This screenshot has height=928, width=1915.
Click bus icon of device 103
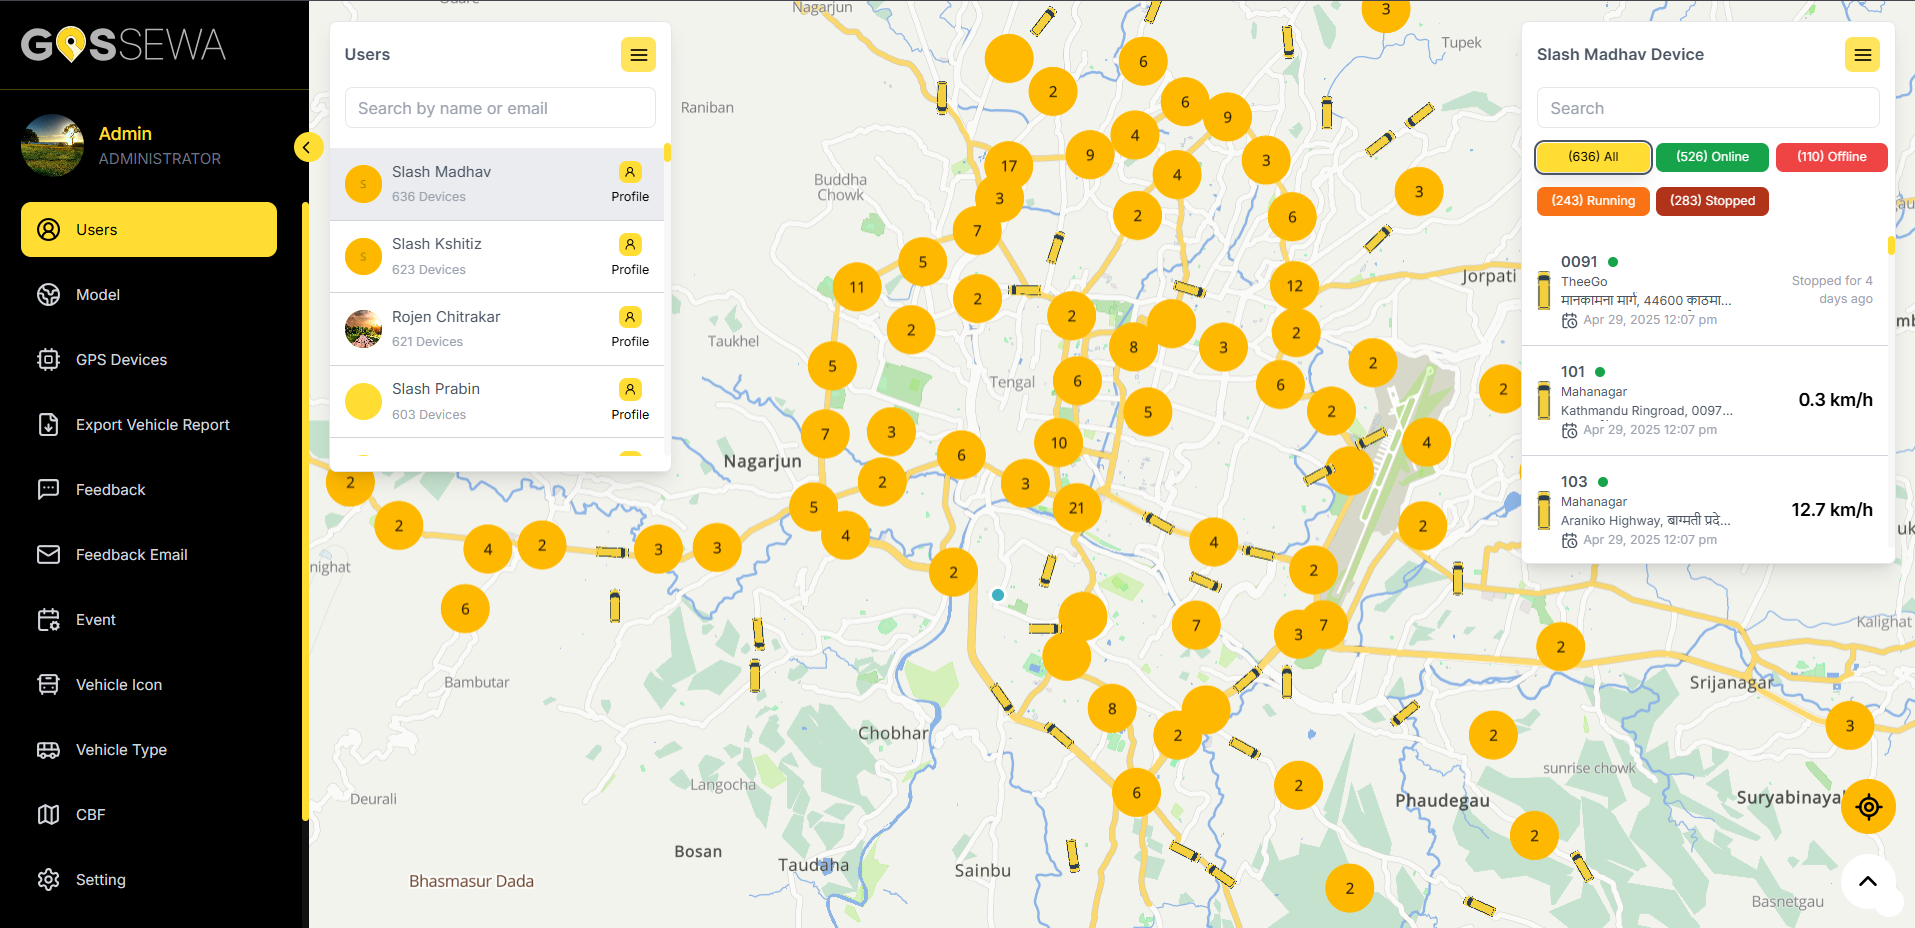pyautogui.click(x=1544, y=510)
